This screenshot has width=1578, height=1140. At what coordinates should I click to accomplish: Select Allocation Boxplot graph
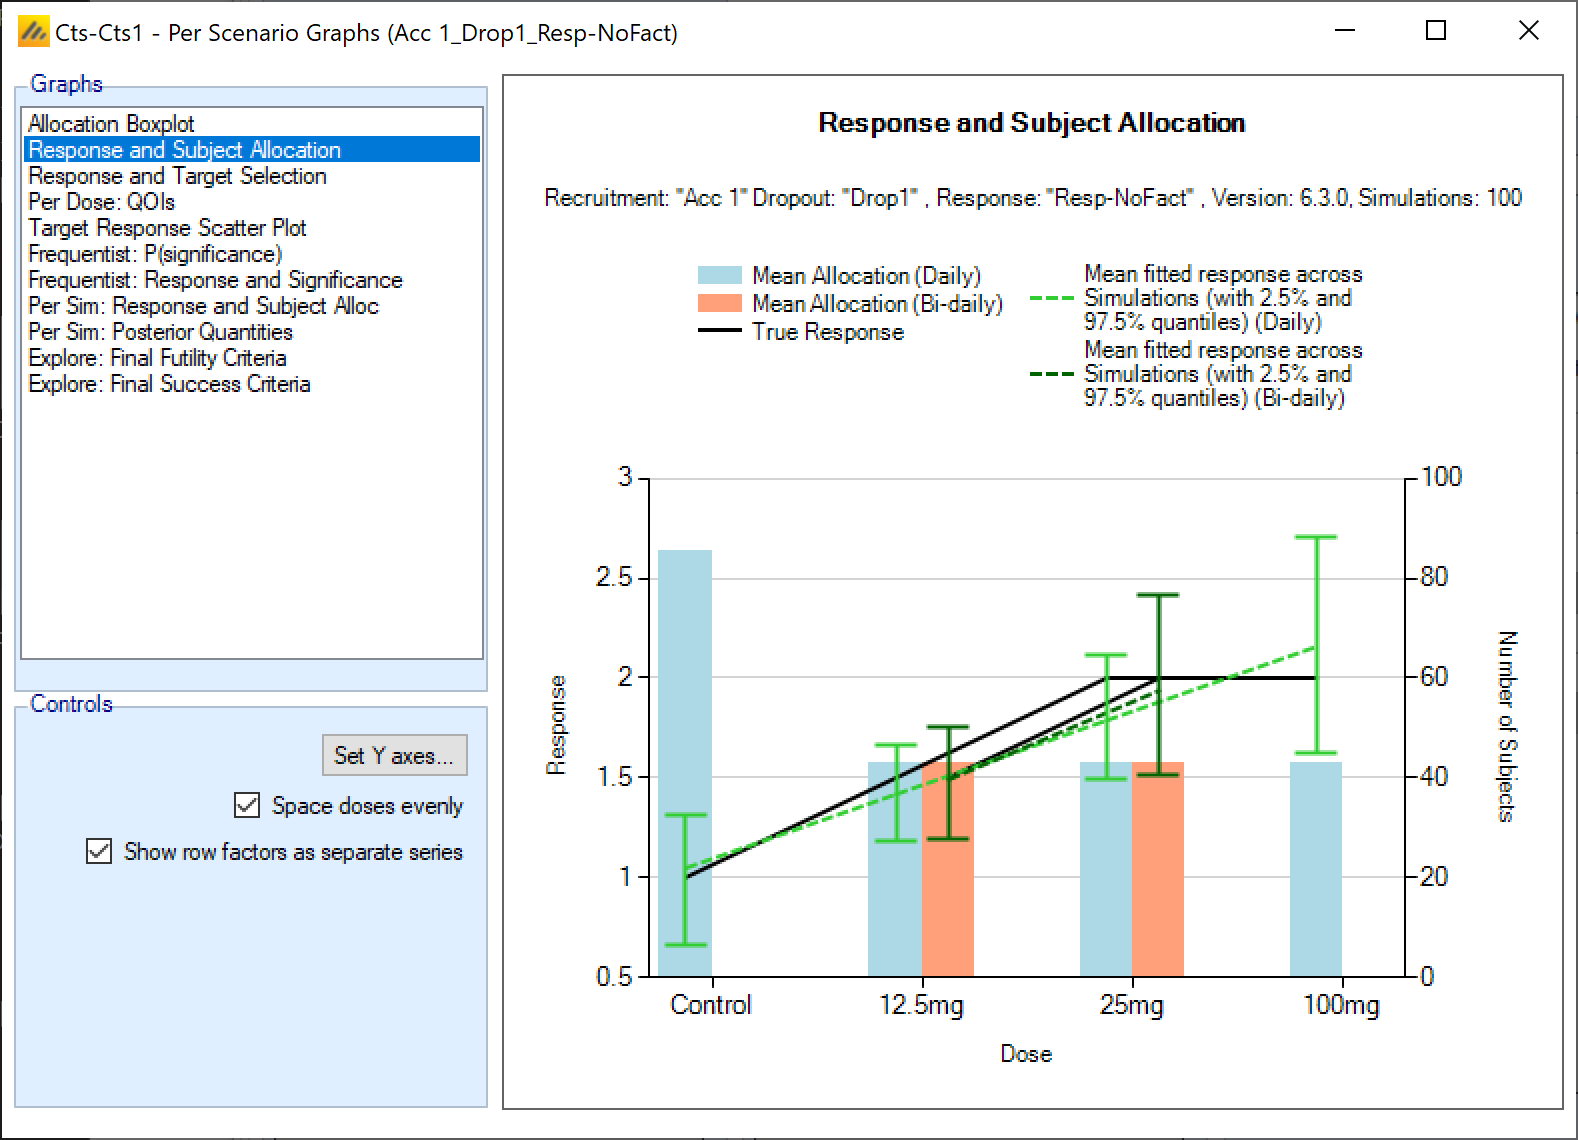111,124
